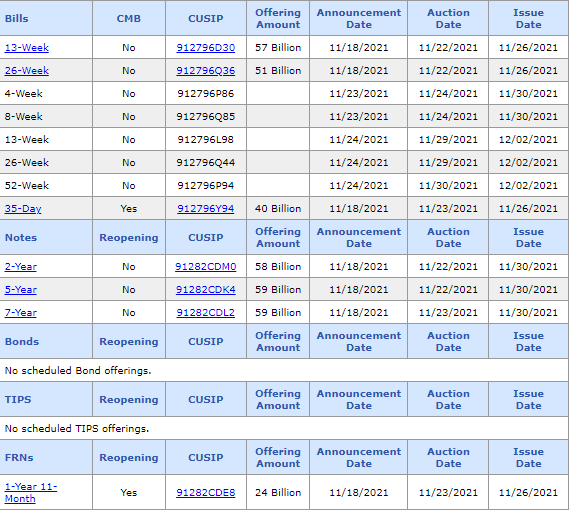
Task: Open the 26-Week bill link
Action: pos(27,71)
